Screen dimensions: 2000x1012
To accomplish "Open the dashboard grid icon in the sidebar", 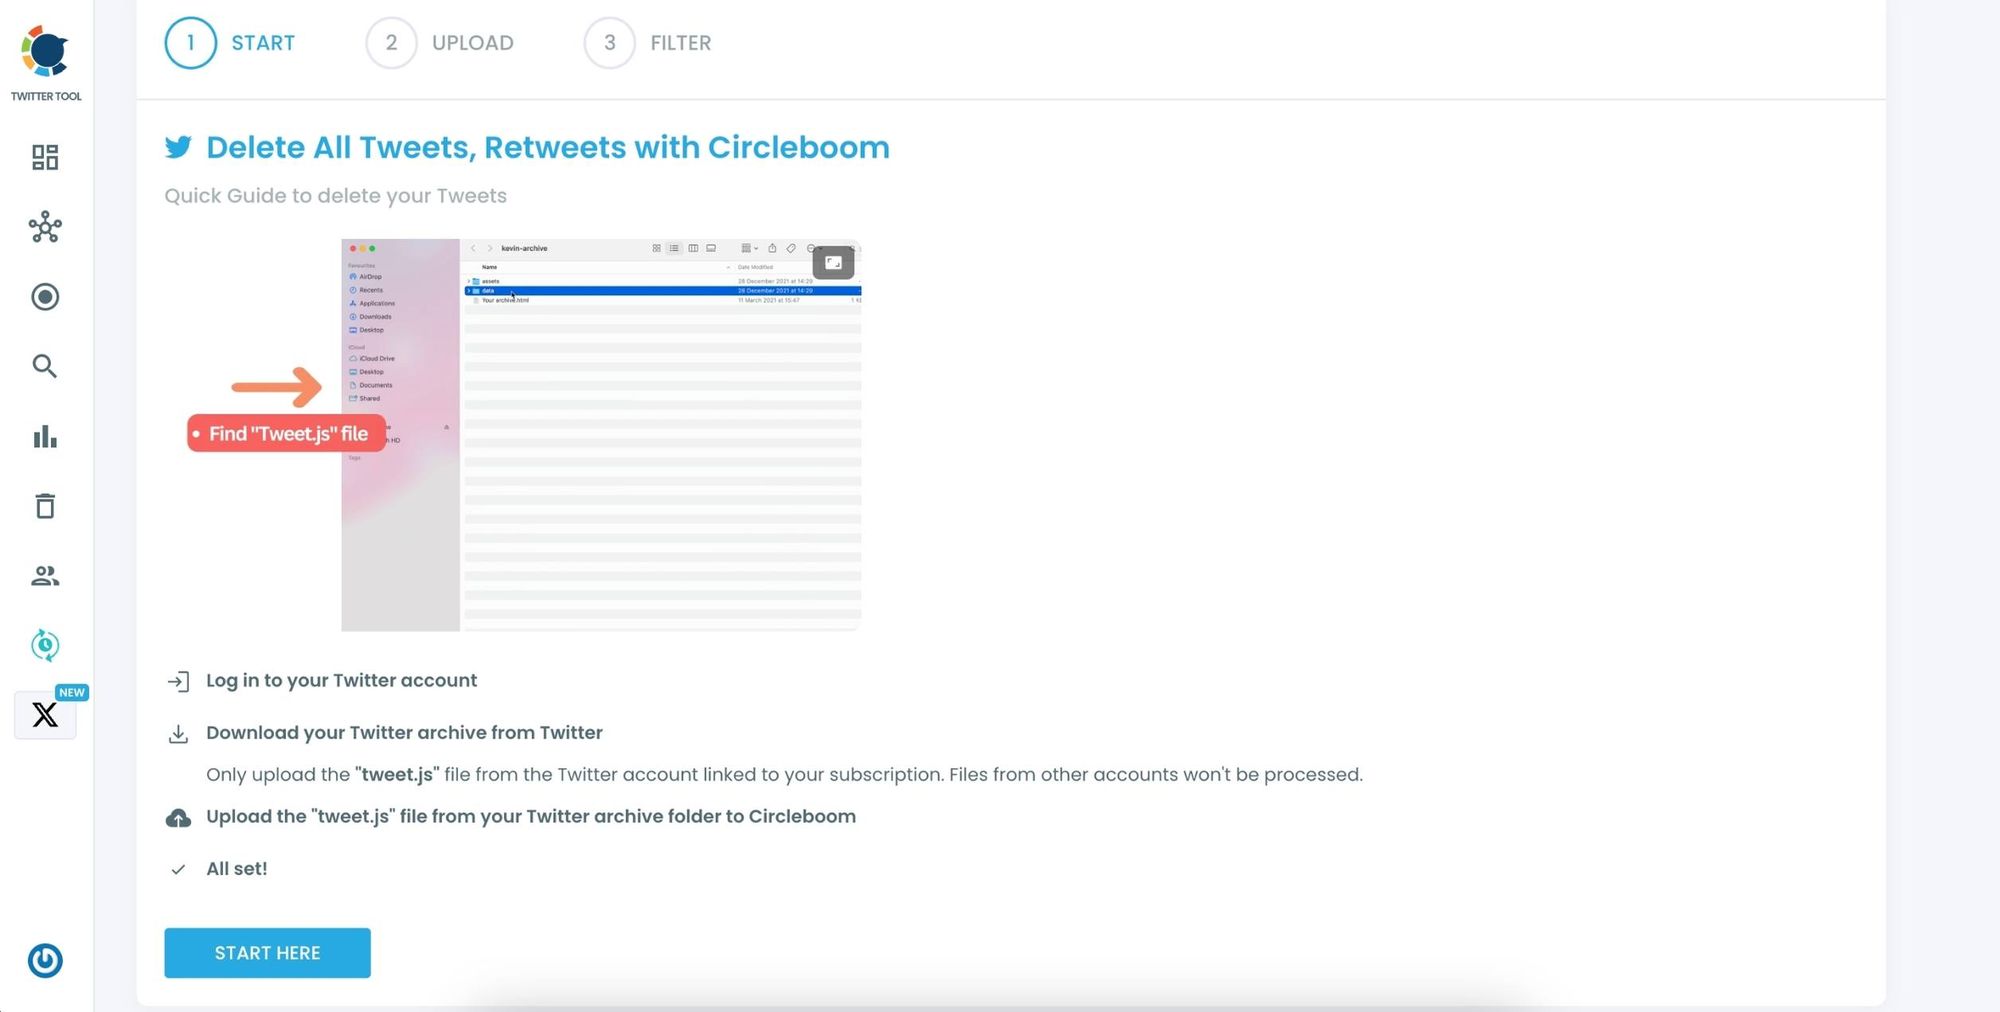I will pyautogui.click(x=44, y=157).
